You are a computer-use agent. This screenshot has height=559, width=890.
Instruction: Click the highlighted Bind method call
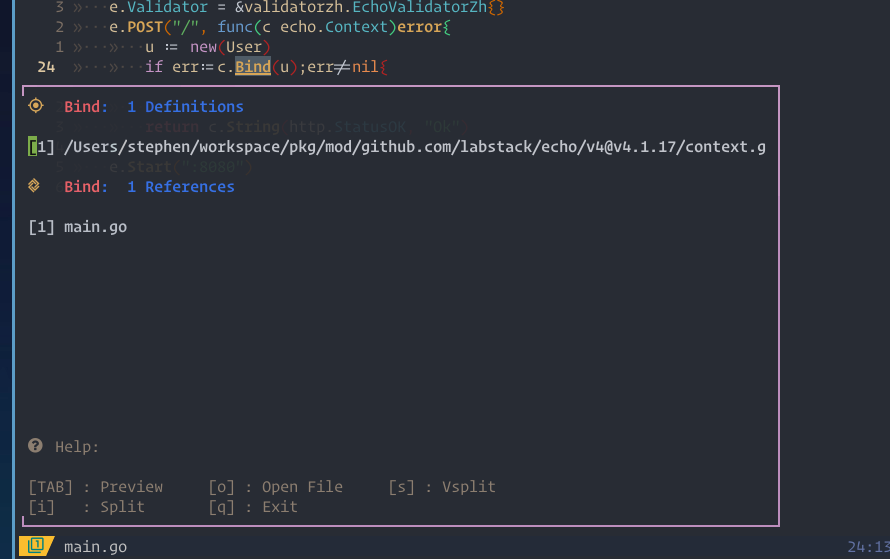(x=253, y=67)
